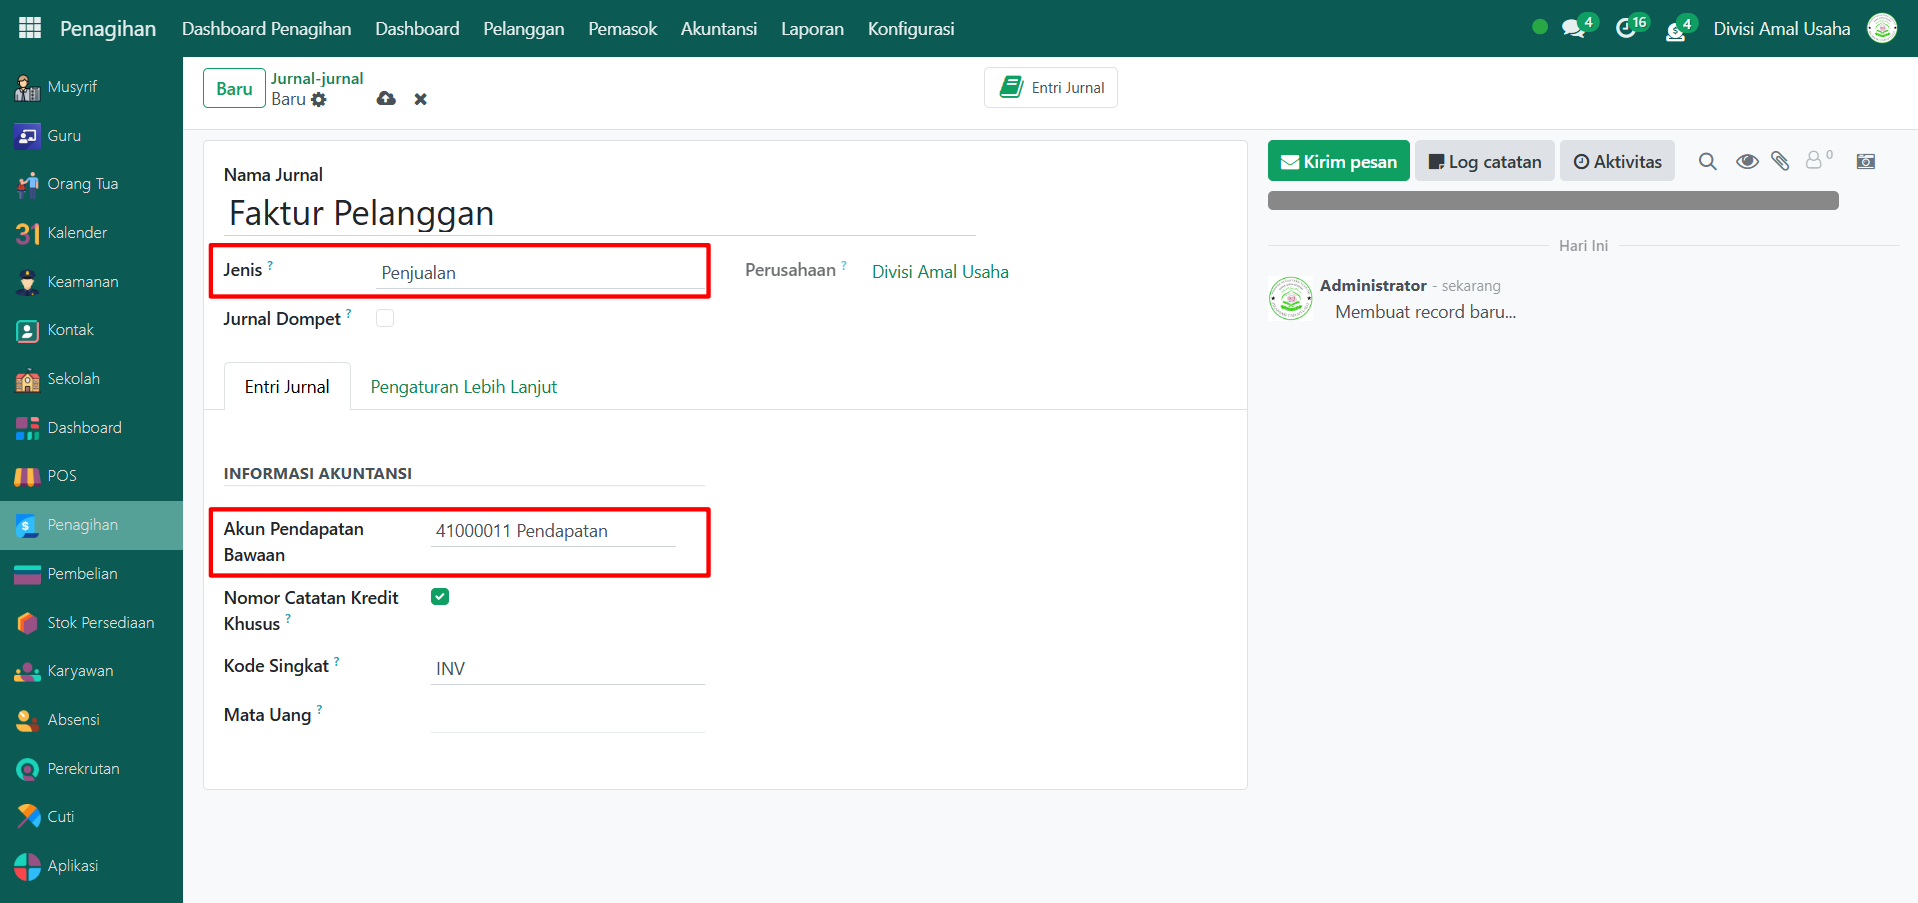Open the followers person icon
This screenshot has height=903, width=1918.
click(x=1815, y=161)
